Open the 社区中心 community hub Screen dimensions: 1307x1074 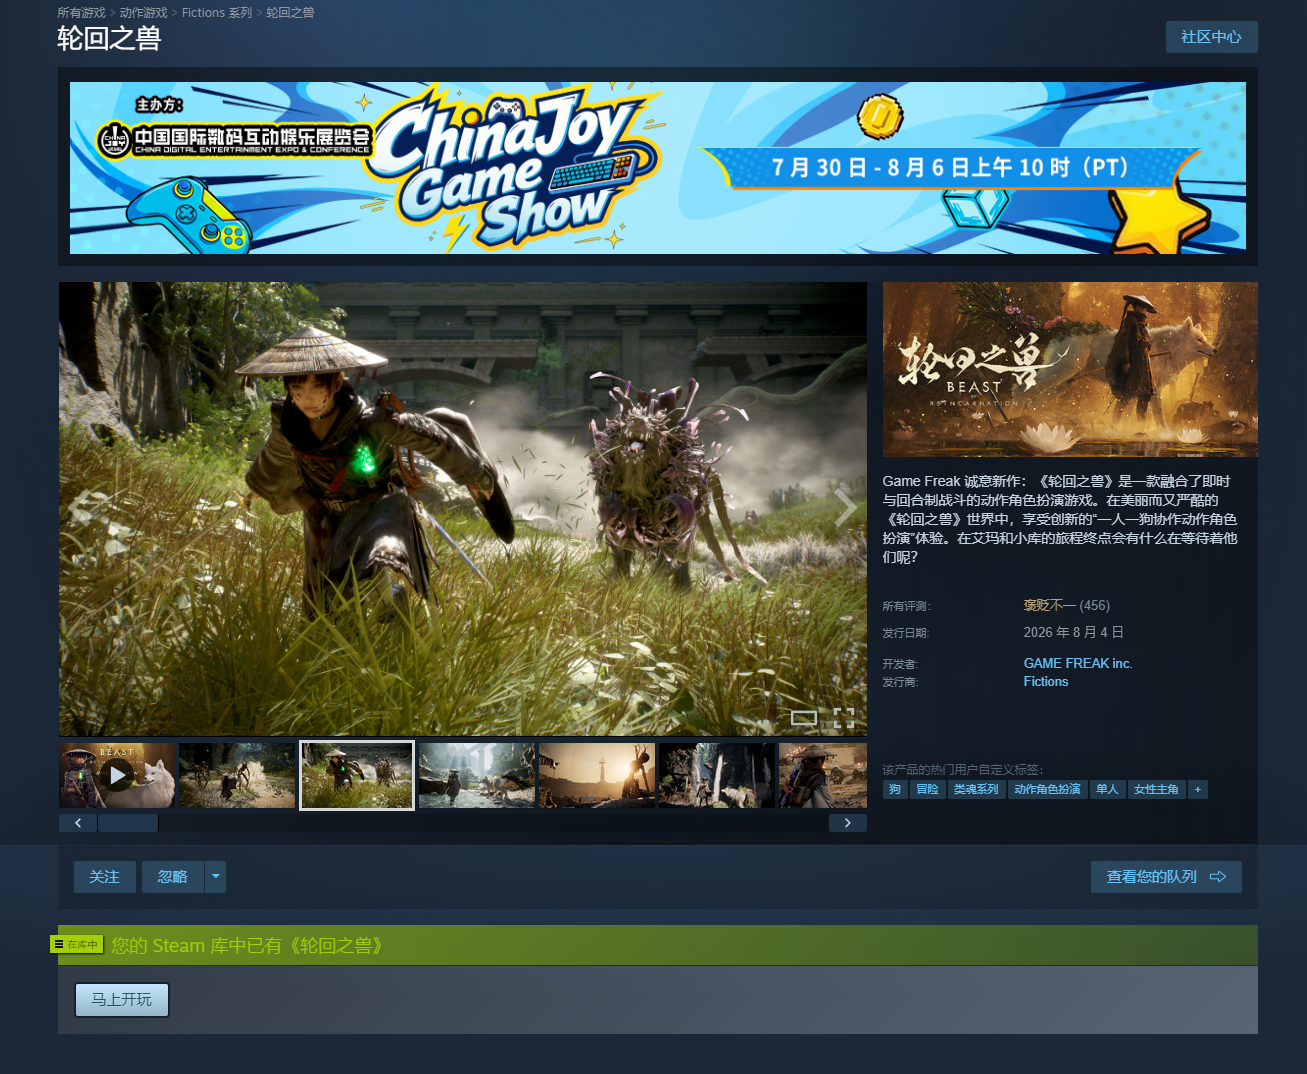(1211, 37)
